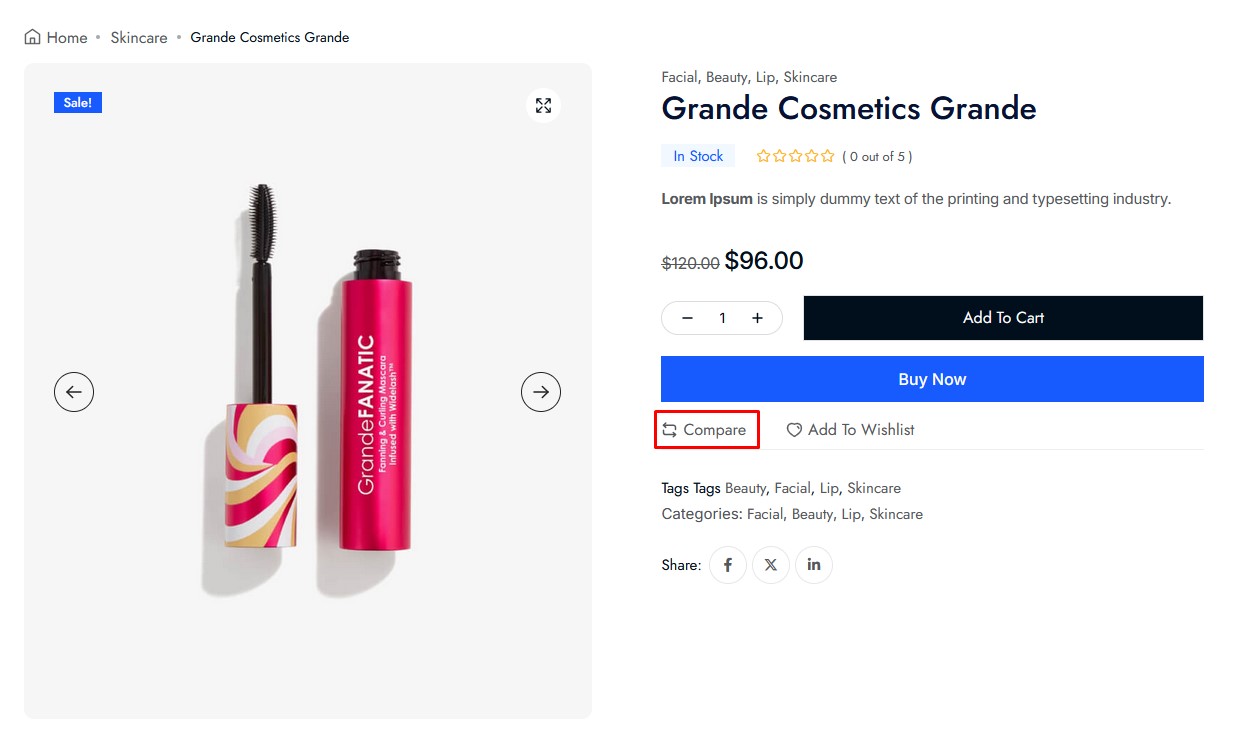
Task: Click the fullscreen expand image icon
Action: coord(543,106)
